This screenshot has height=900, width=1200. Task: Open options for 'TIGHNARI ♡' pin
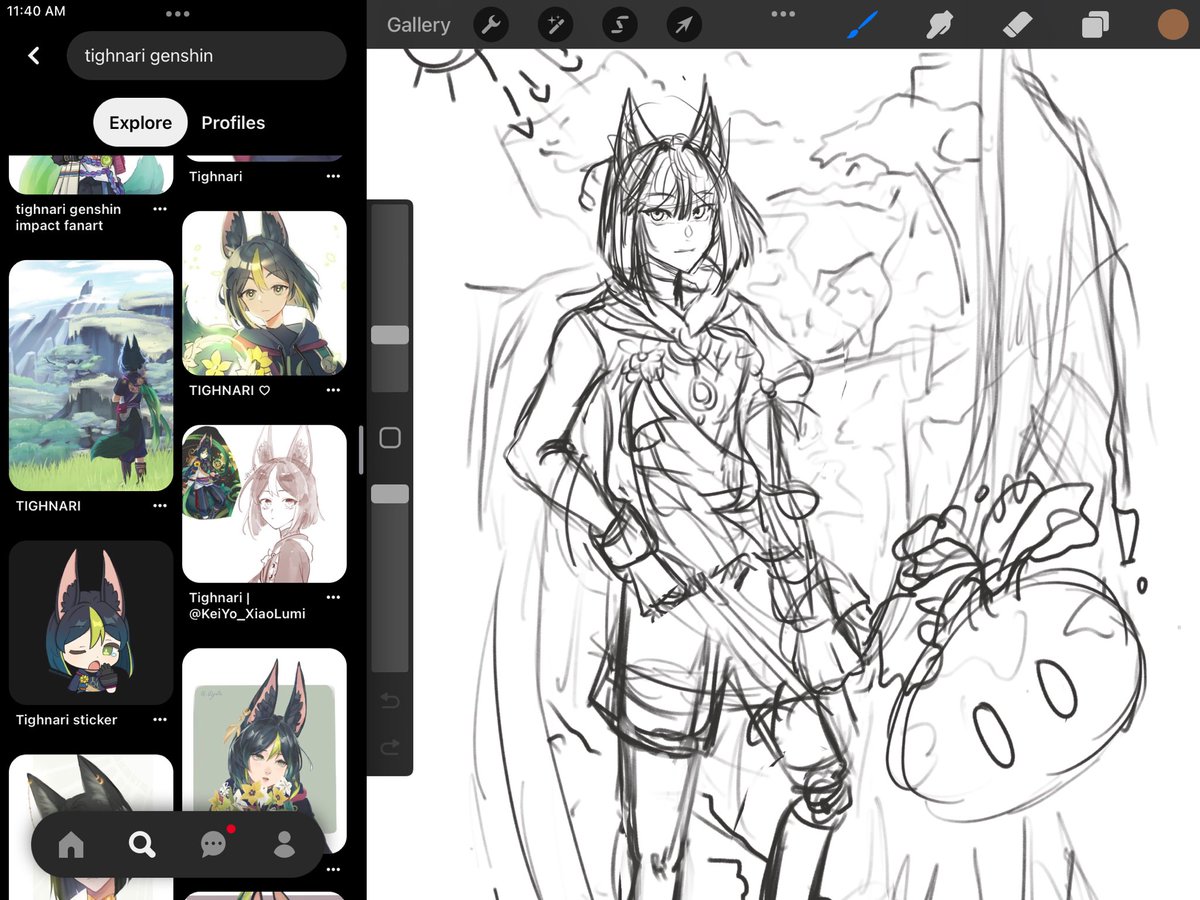333,391
